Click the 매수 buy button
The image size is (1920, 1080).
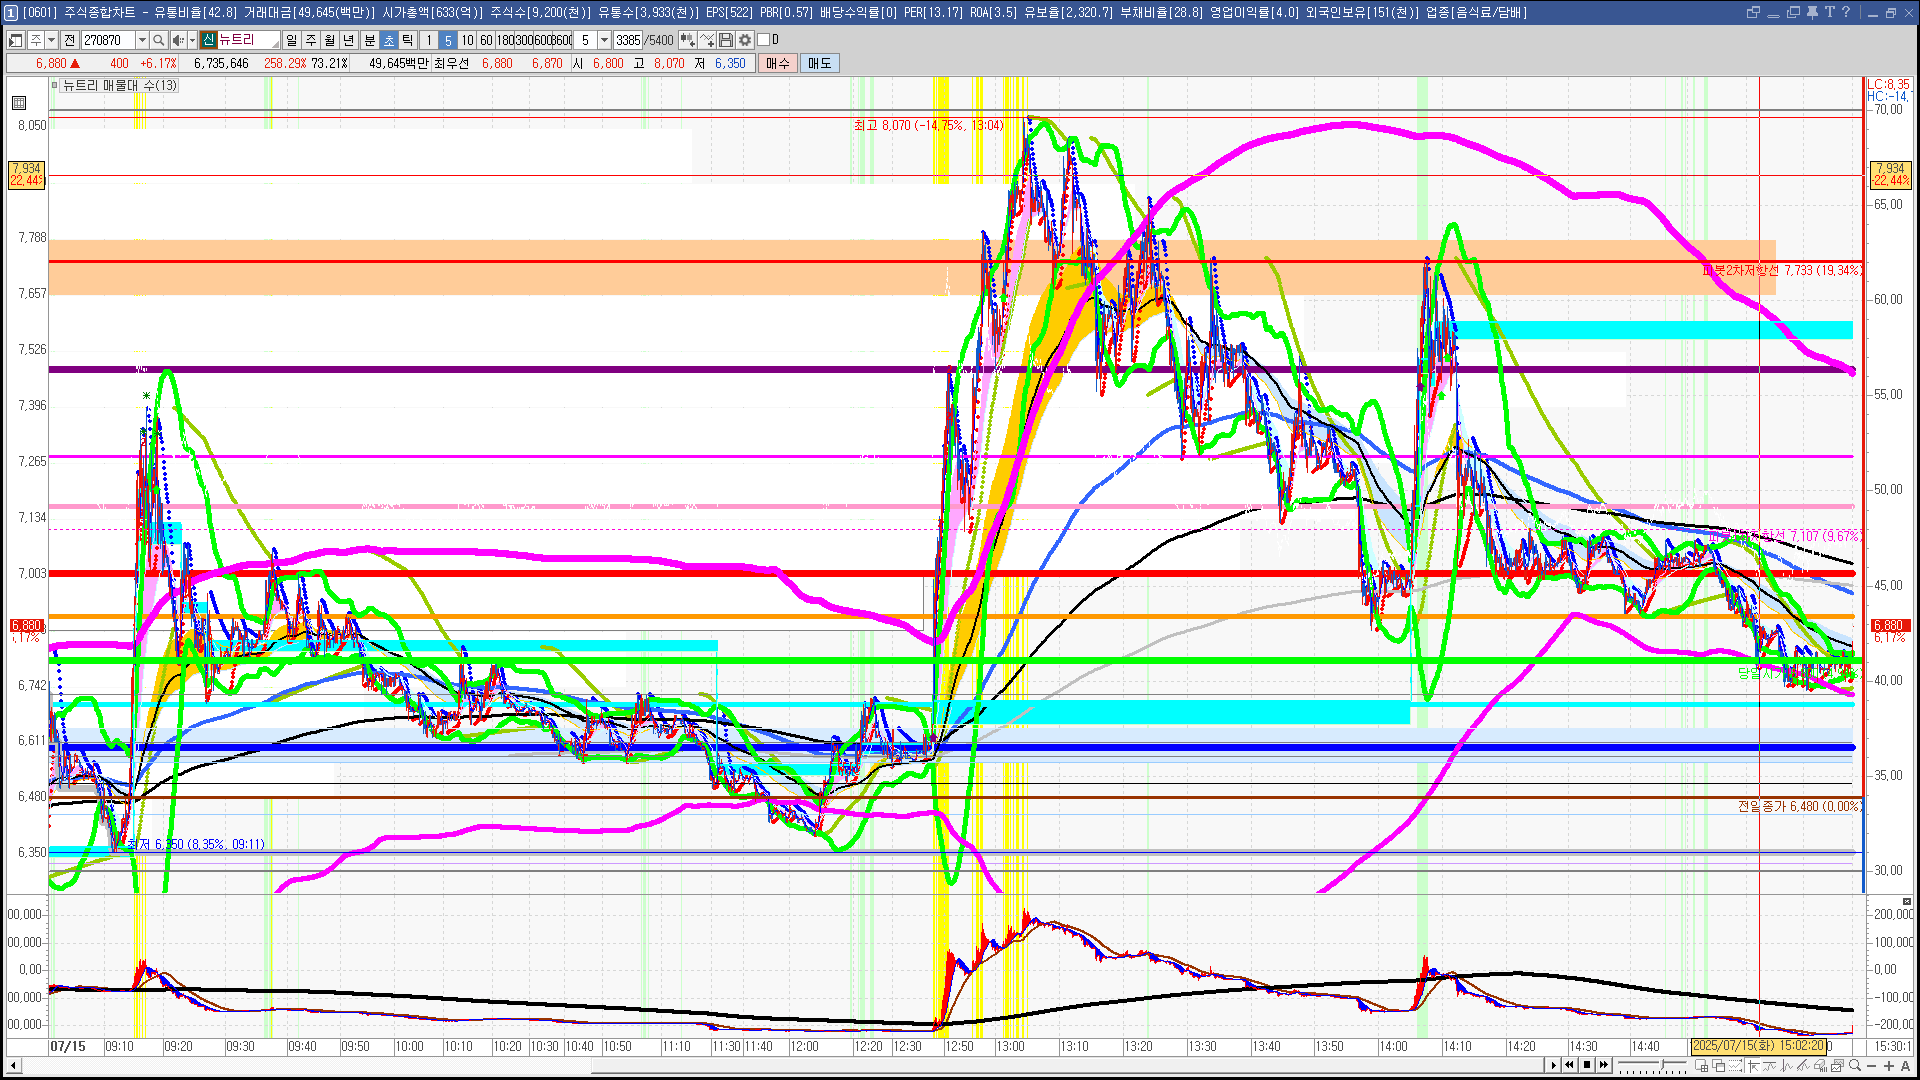pyautogui.click(x=778, y=63)
